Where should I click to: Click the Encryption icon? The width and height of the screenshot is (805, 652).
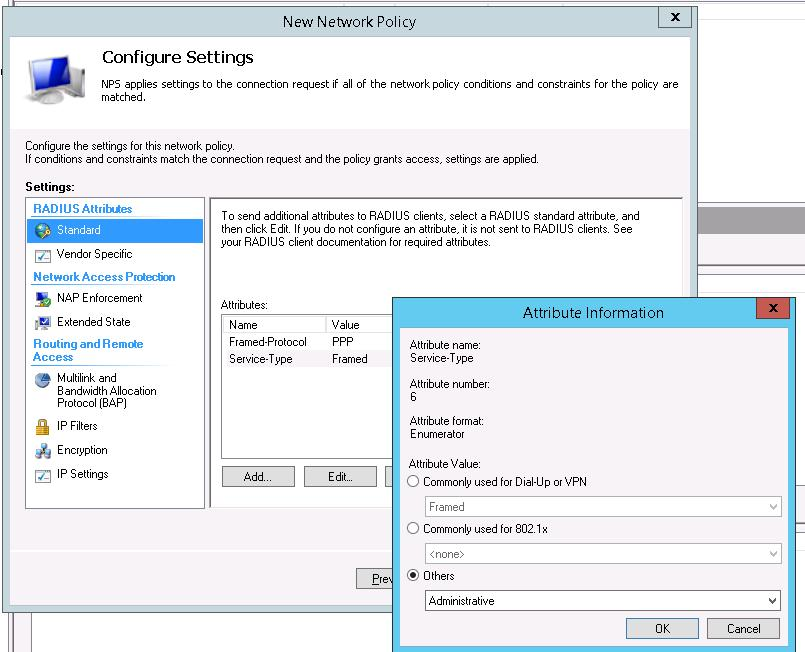[42, 450]
